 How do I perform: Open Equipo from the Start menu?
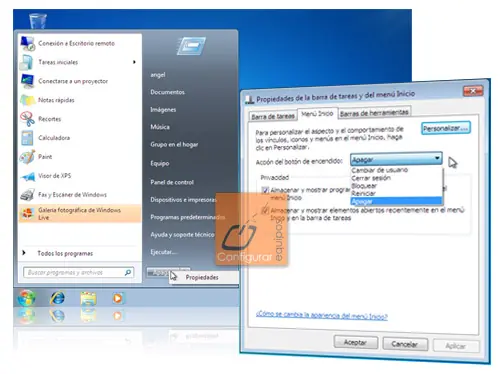coord(160,163)
